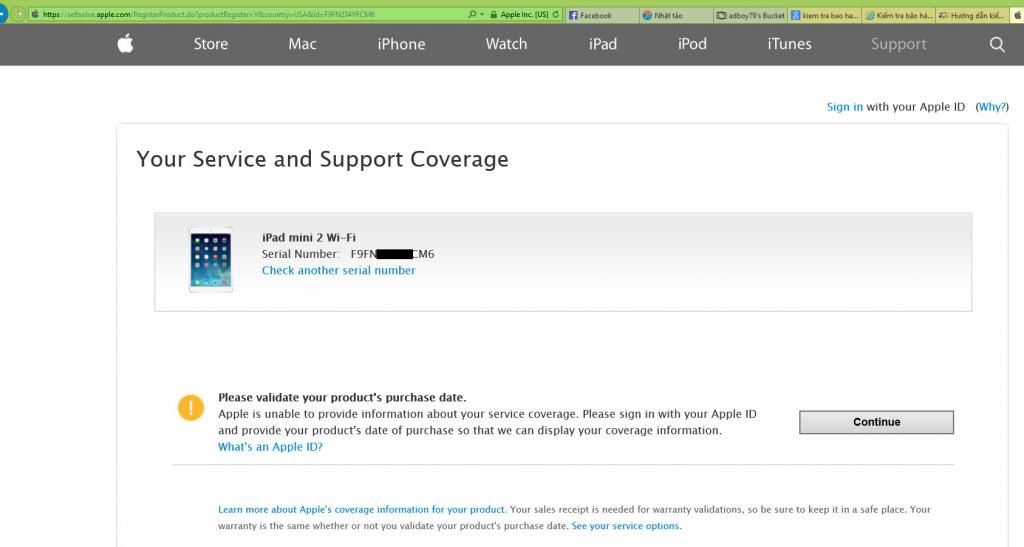The image size is (1024, 547).
Task: Click Check another serial number link
Action: [338, 270]
